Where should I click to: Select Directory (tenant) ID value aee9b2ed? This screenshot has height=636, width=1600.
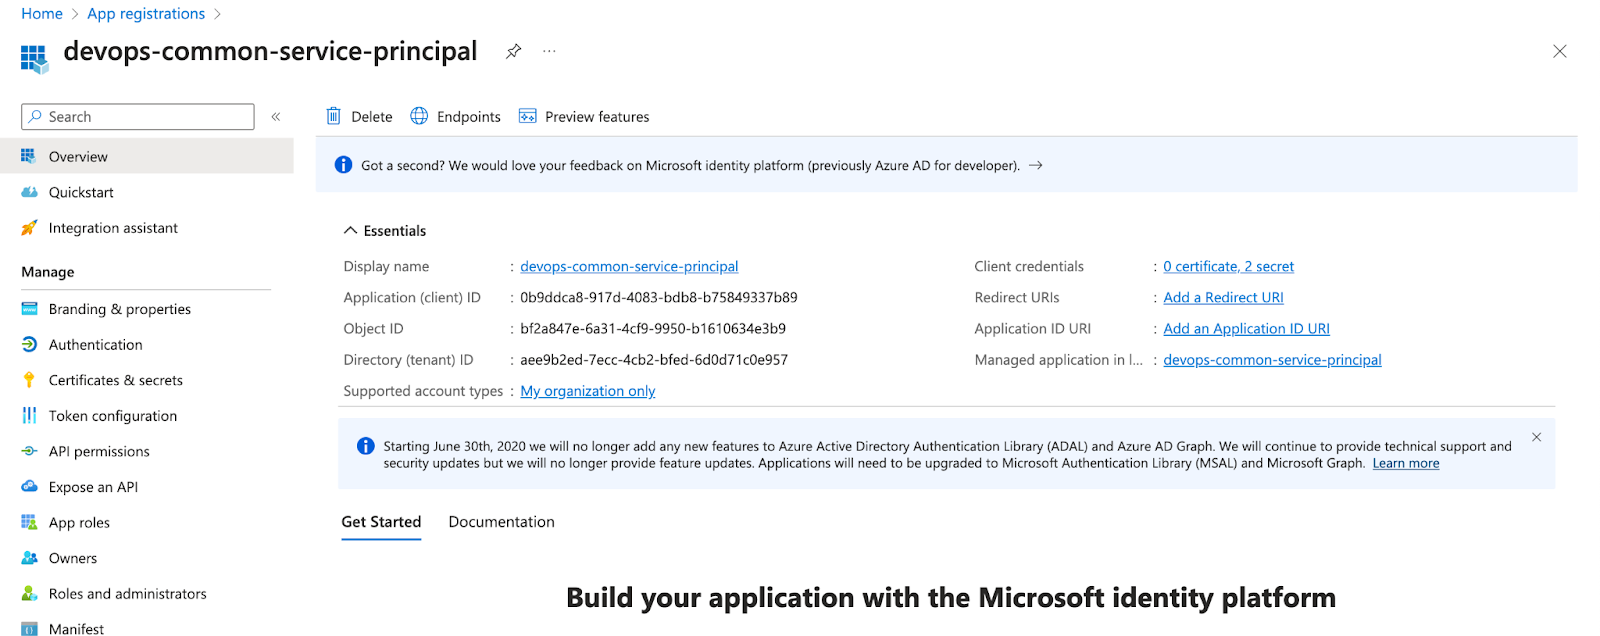click(x=654, y=360)
